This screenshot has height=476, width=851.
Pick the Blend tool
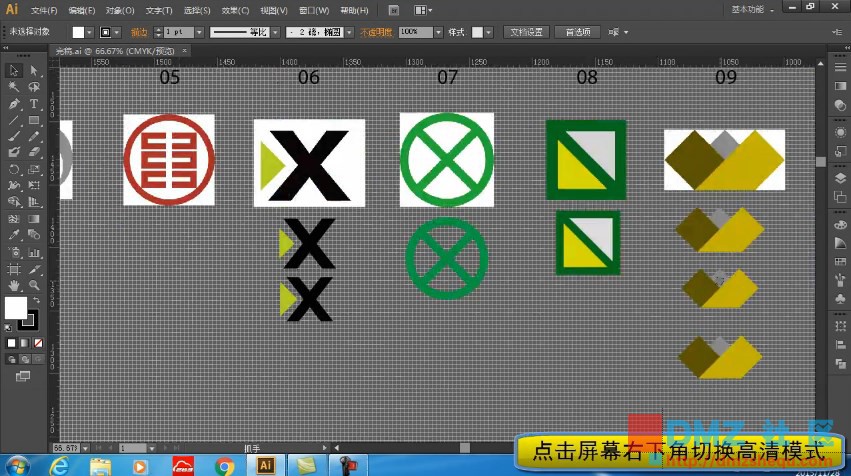point(34,235)
